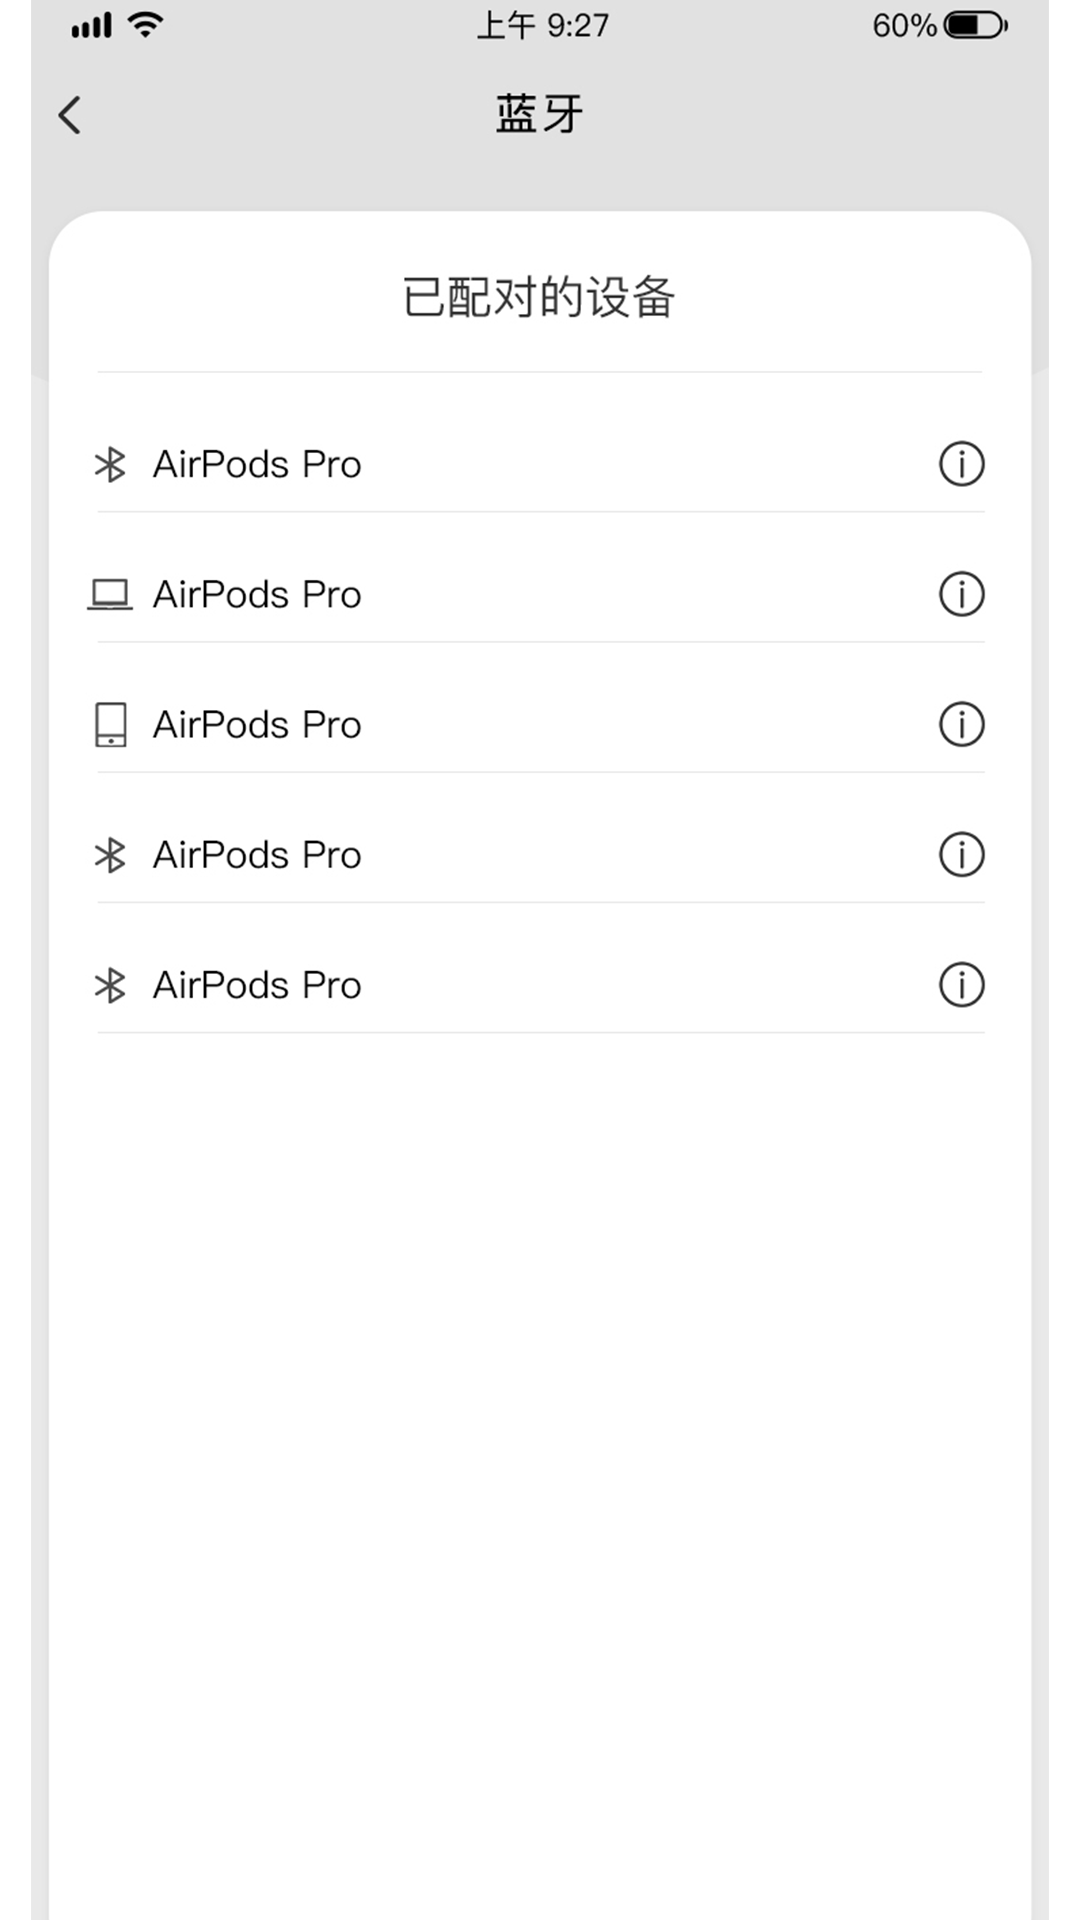Open info for the fourth listed device
Viewport: 1080px width, 1920px height.
click(x=961, y=855)
